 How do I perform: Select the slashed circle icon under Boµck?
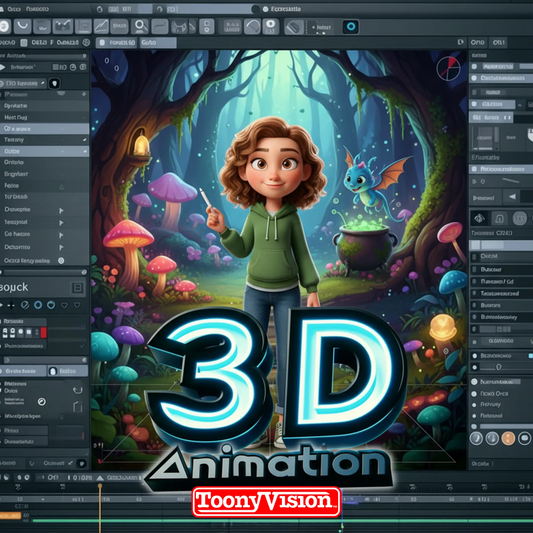25,305
